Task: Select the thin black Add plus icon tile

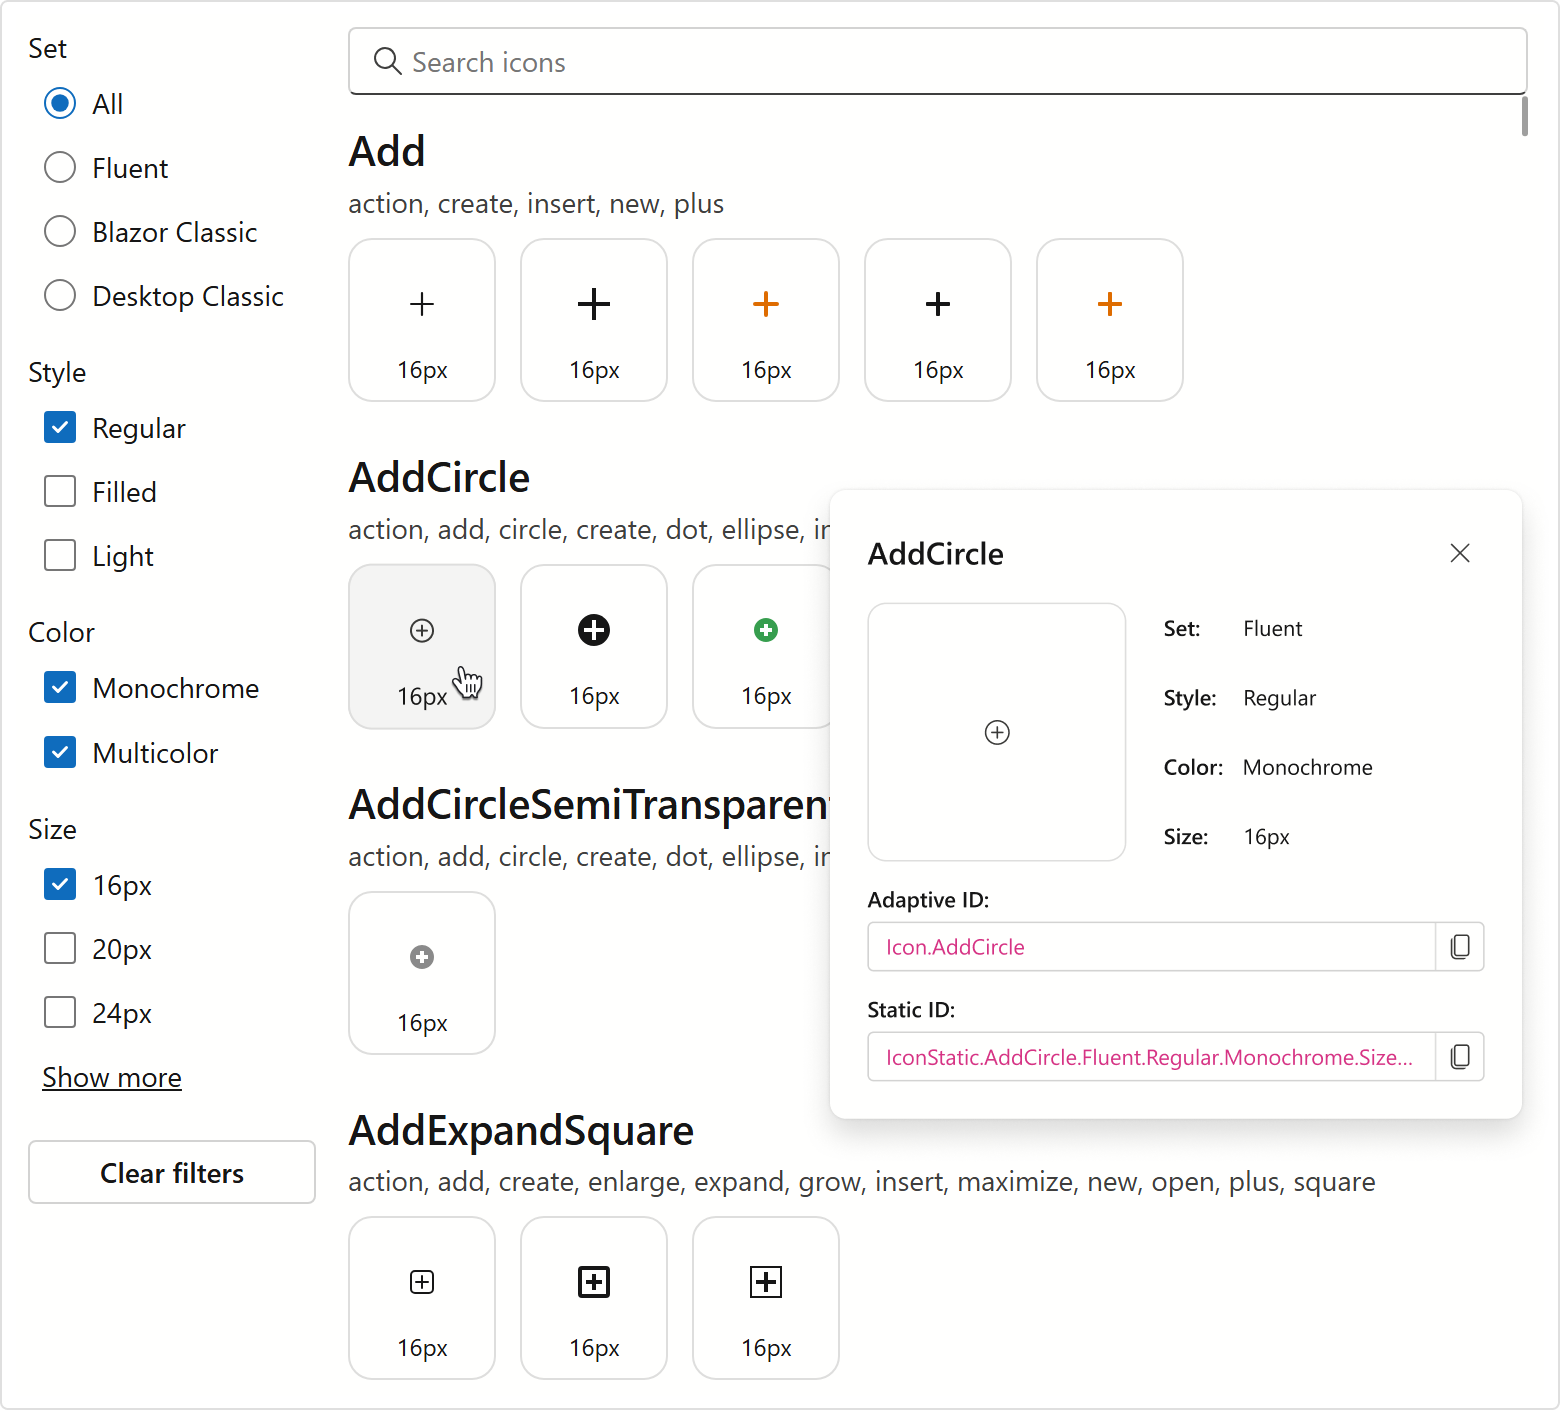Action: pyautogui.click(x=422, y=320)
